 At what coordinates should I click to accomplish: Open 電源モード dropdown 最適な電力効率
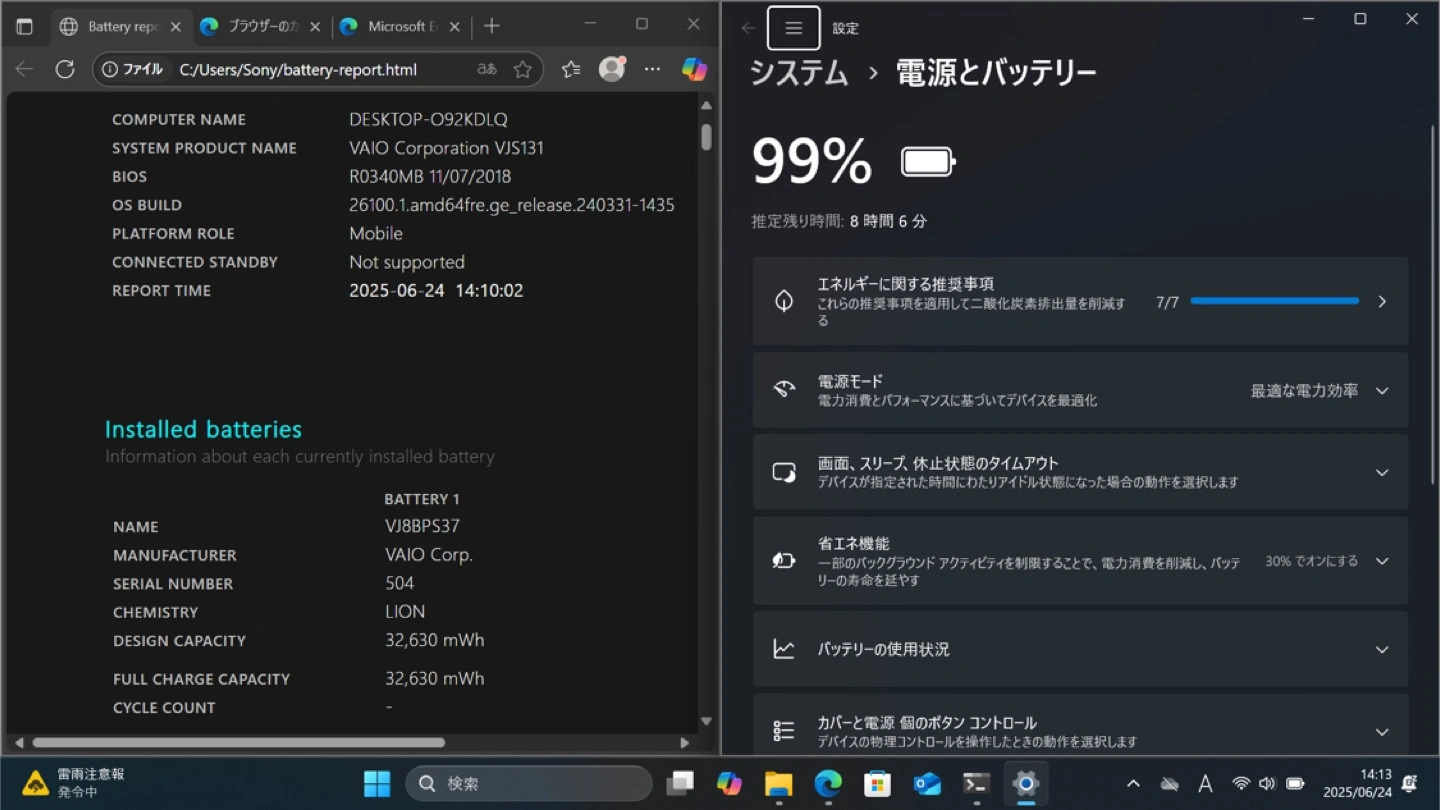pyautogui.click(x=1319, y=391)
